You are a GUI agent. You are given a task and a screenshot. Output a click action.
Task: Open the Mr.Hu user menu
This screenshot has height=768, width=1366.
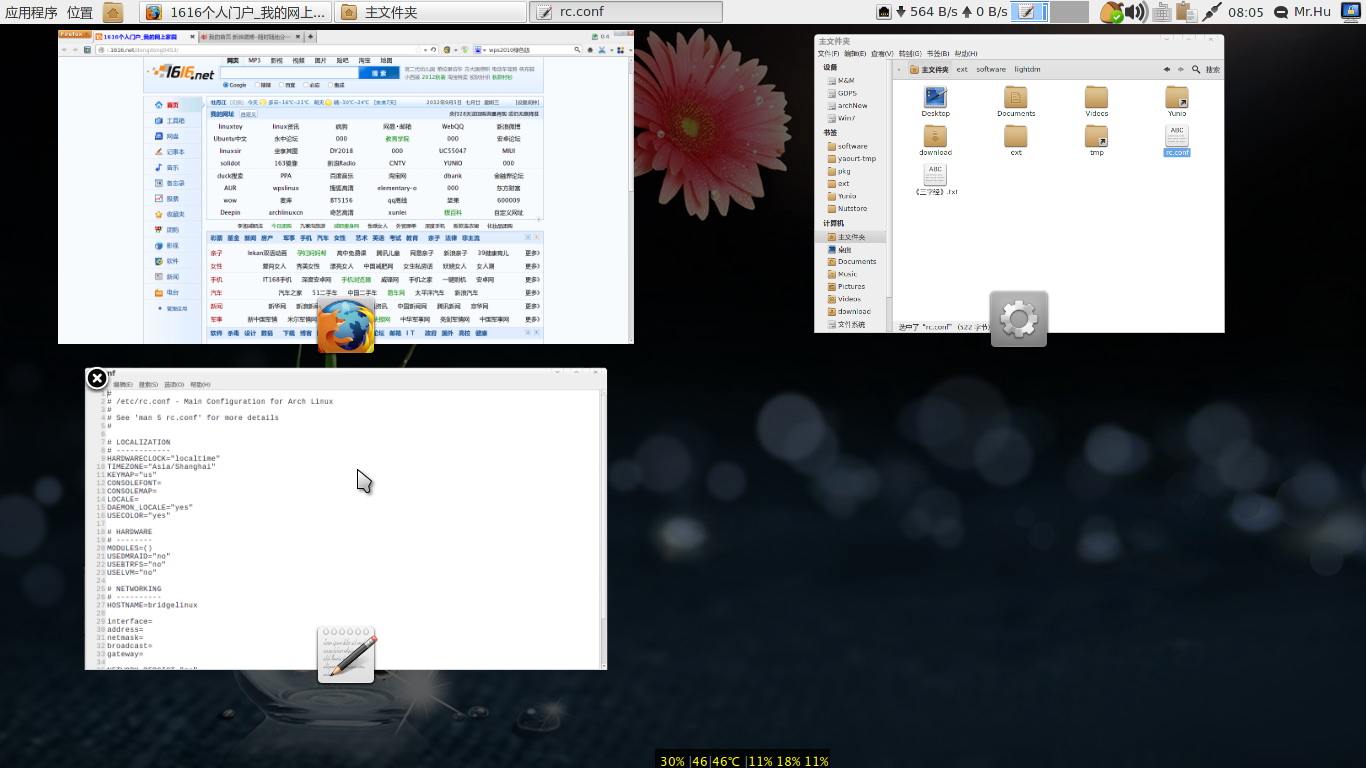1305,12
